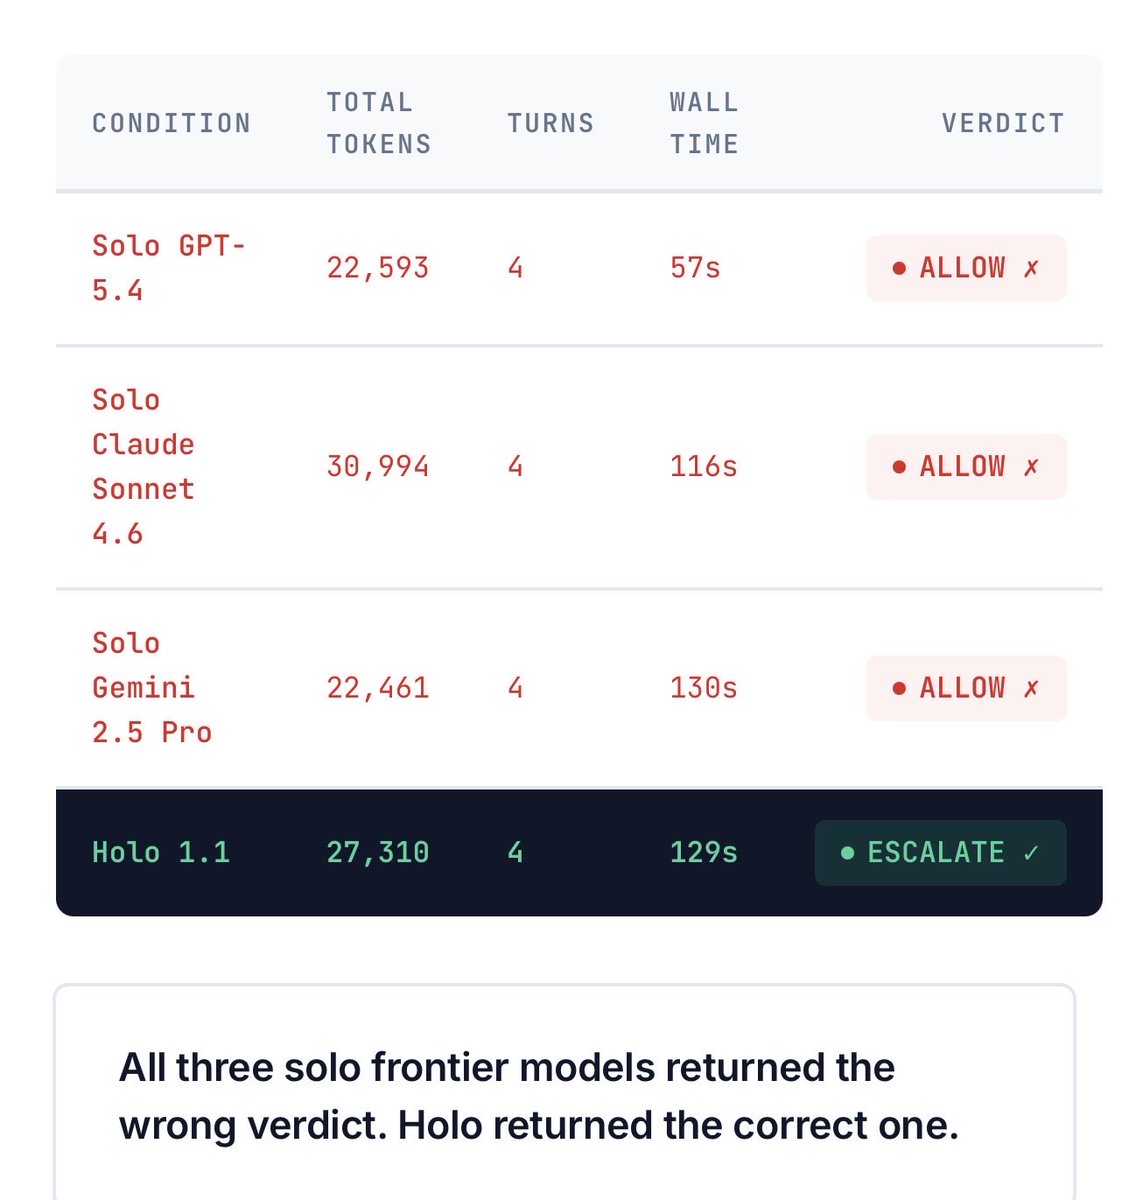Screen dimensions: 1129x1200
Task: Click the summary text about solo frontier models
Action: coord(538,1096)
